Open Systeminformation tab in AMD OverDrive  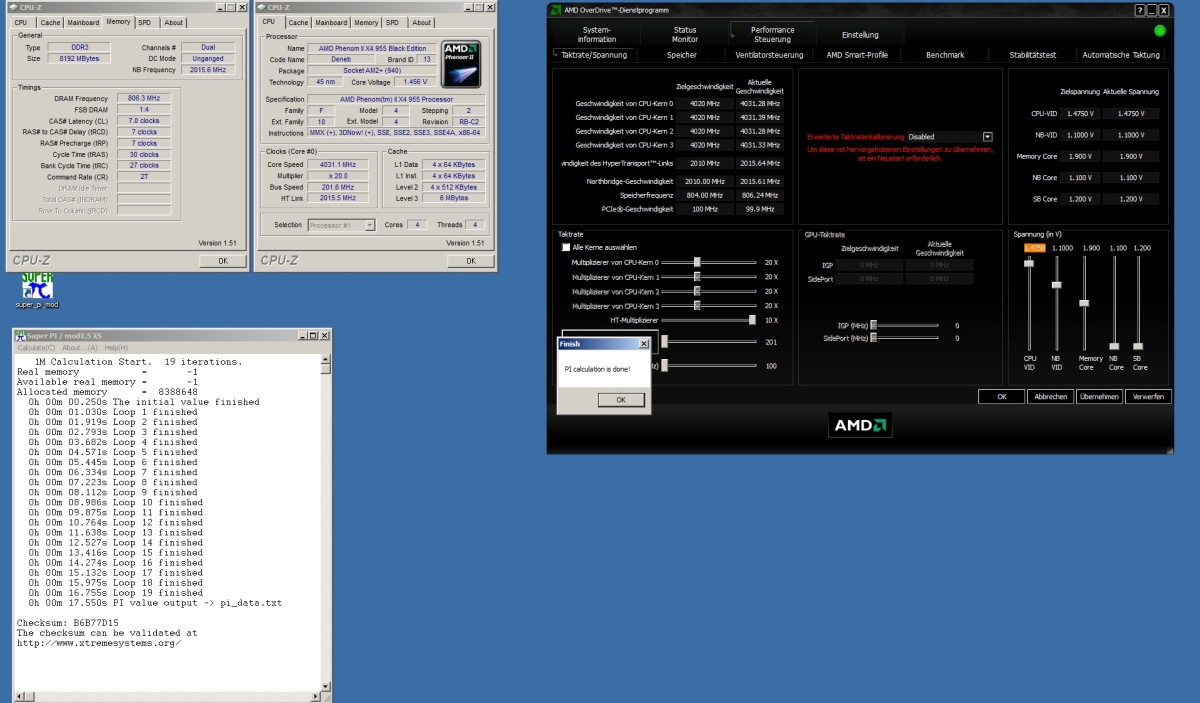coord(596,34)
